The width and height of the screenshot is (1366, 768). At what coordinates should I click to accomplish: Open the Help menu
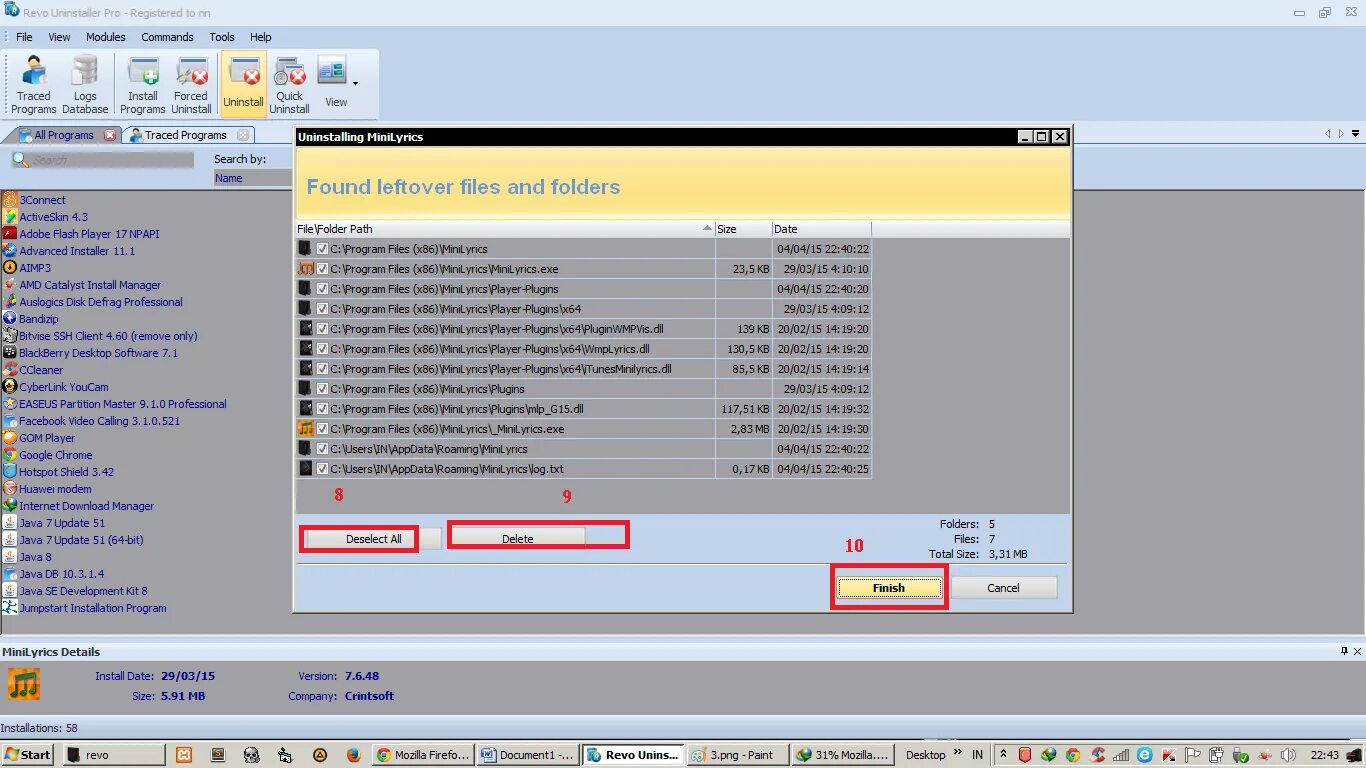point(260,37)
